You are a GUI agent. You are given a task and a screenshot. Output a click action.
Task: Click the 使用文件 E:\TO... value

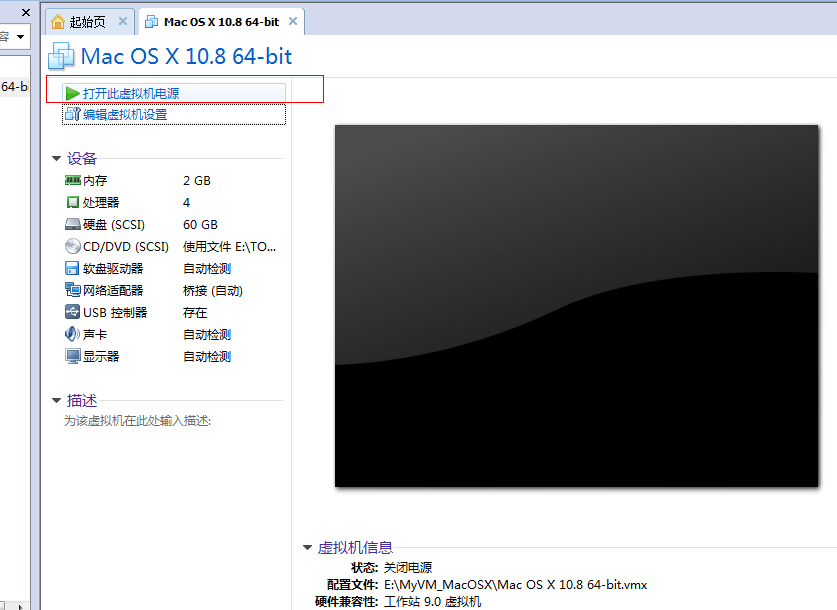pos(230,246)
